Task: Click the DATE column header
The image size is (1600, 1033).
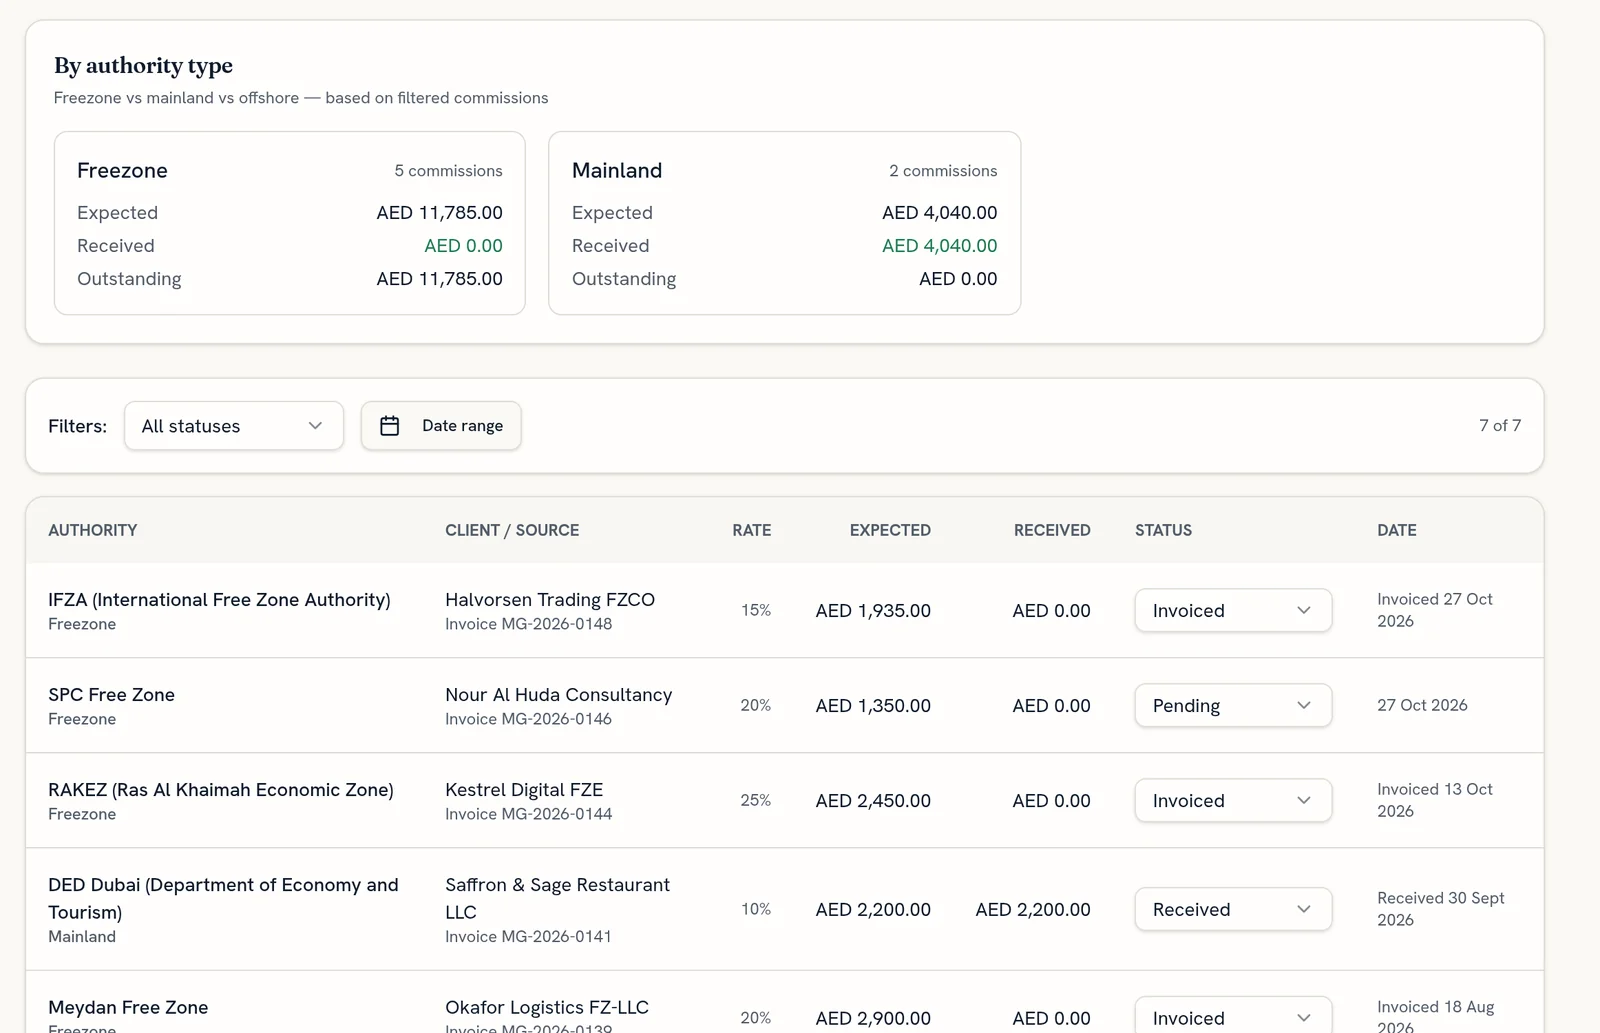Action: pos(1397,530)
